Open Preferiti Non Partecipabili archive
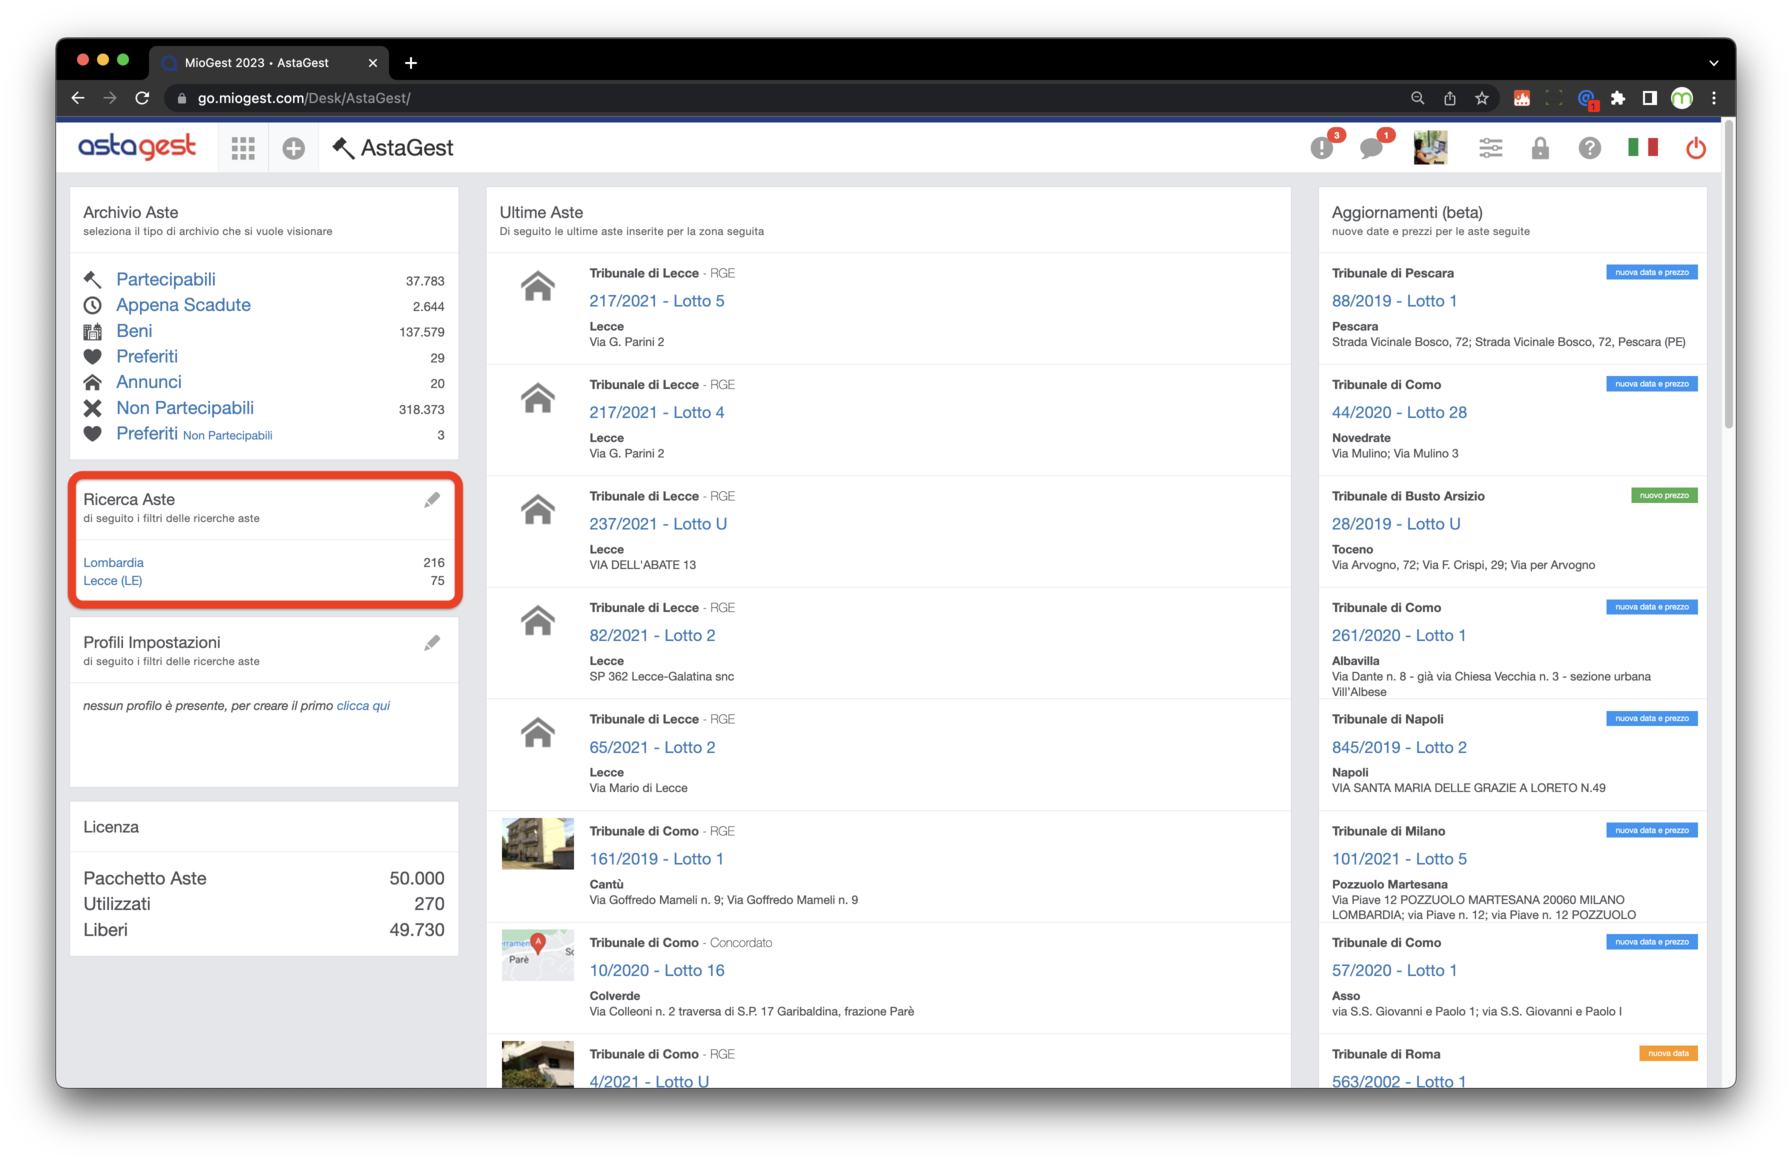1792x1162 pixels. pyautogui.click(x=194, y=434)
